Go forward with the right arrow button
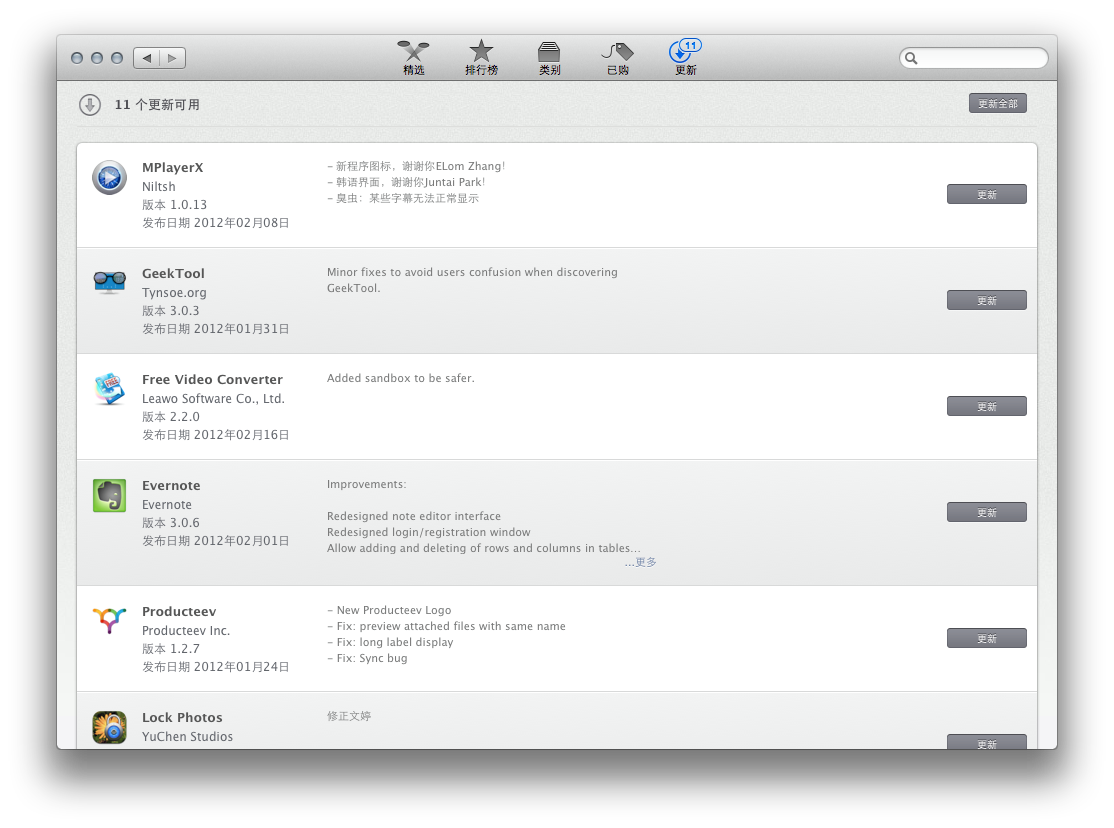1114x828 pixels. coord(173,58)
